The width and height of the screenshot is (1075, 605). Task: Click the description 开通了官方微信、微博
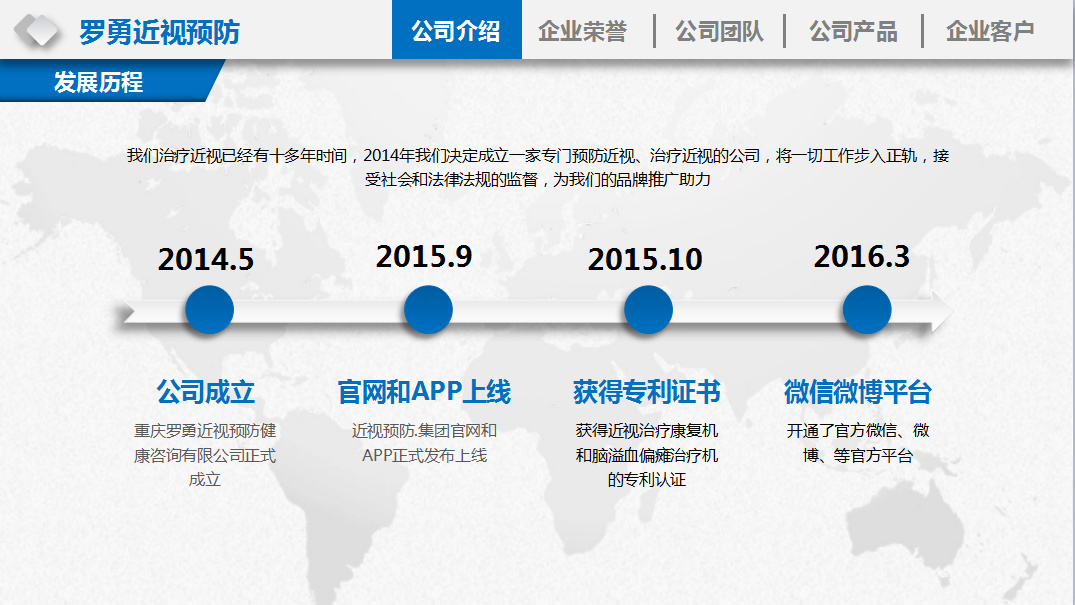[858, 443]
